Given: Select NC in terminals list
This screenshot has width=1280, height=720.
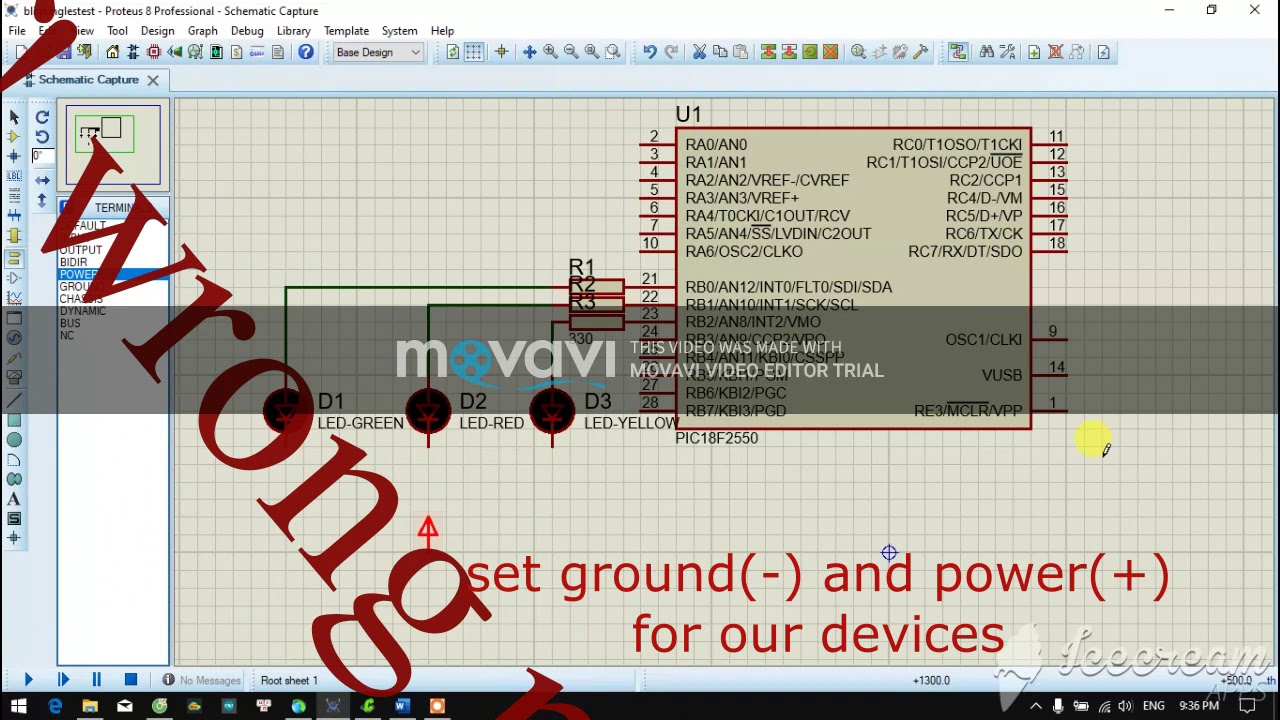Looking at the screenshot, I should pos(112,335).
